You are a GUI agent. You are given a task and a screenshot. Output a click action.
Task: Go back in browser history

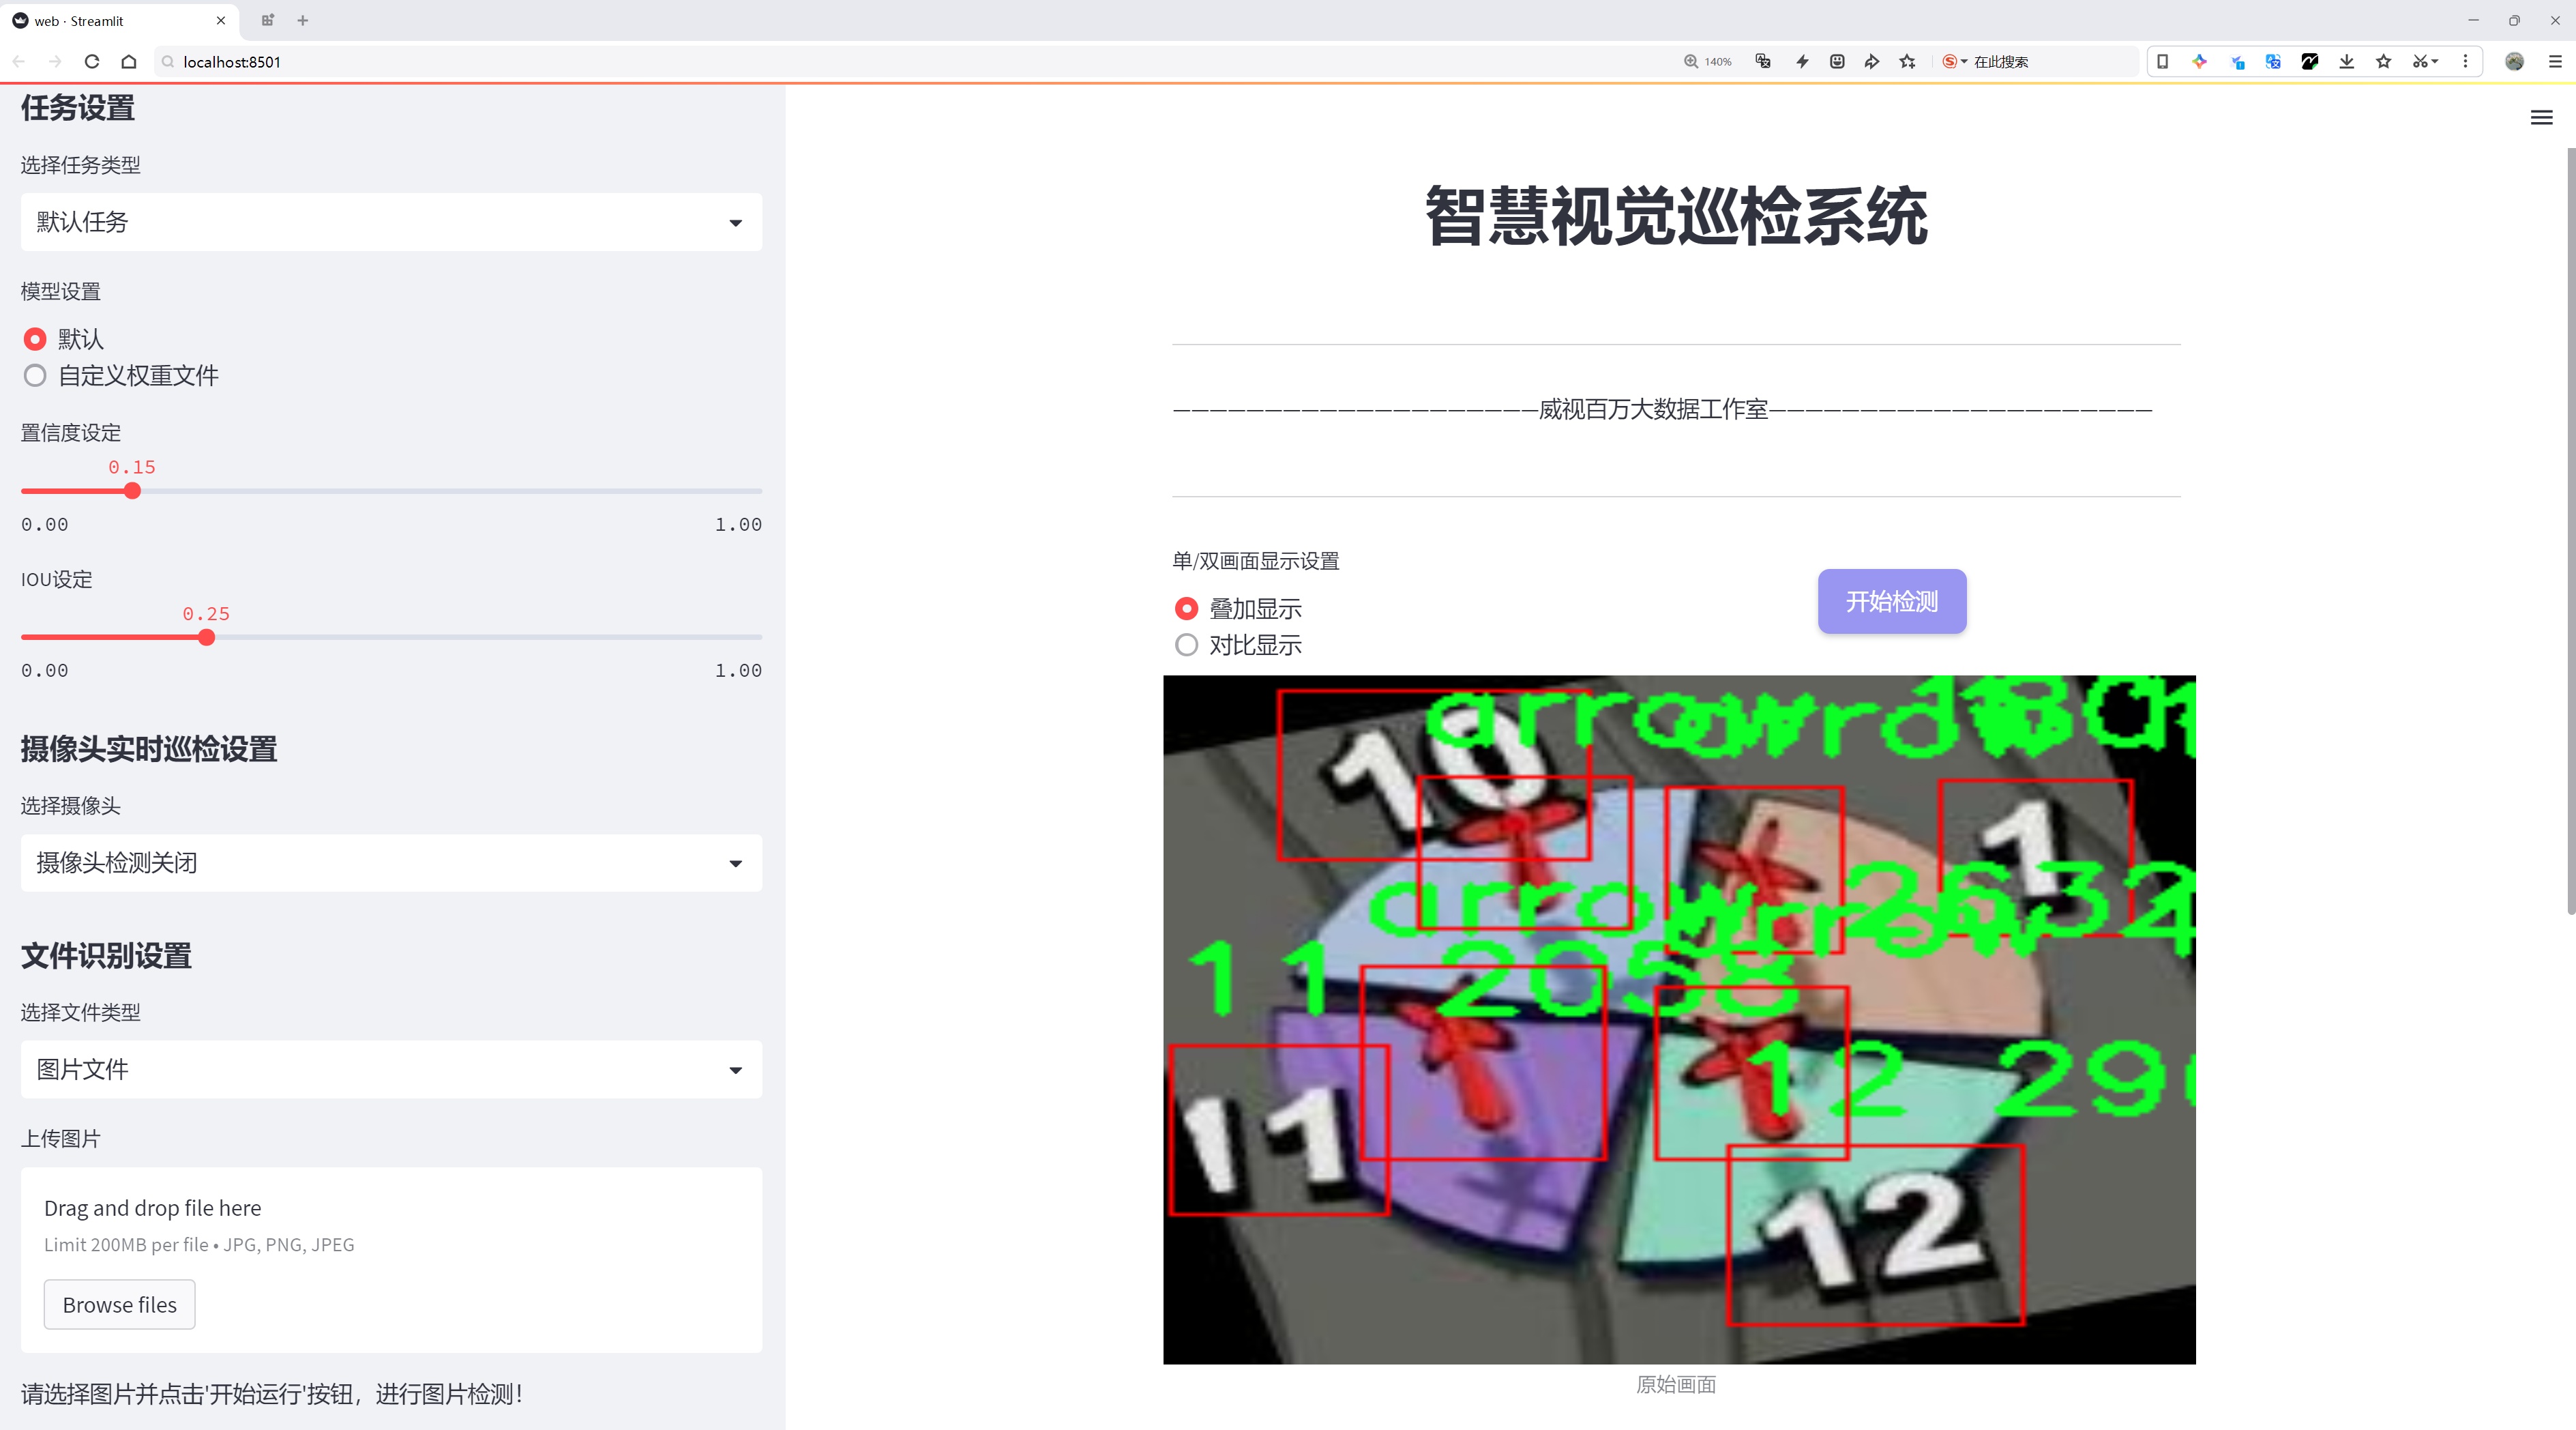click(x=19, y=61)
